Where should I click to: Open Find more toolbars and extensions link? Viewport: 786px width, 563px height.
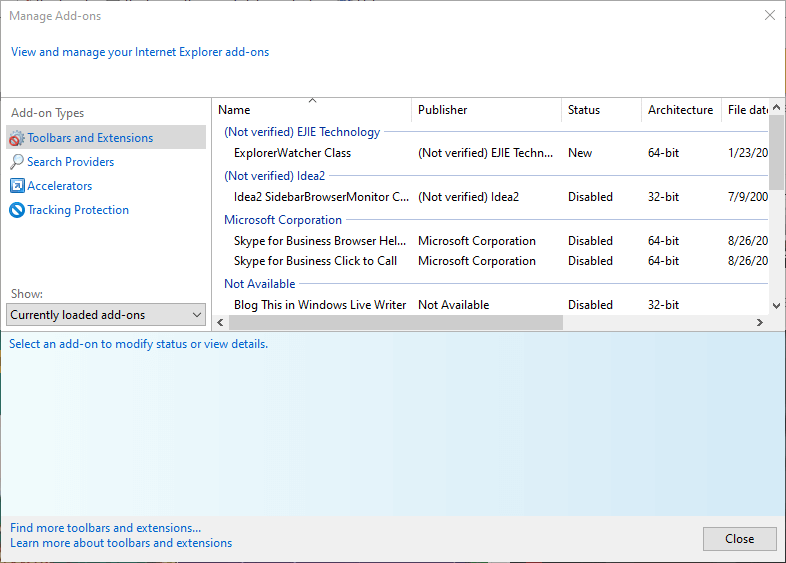pos(106,528)
